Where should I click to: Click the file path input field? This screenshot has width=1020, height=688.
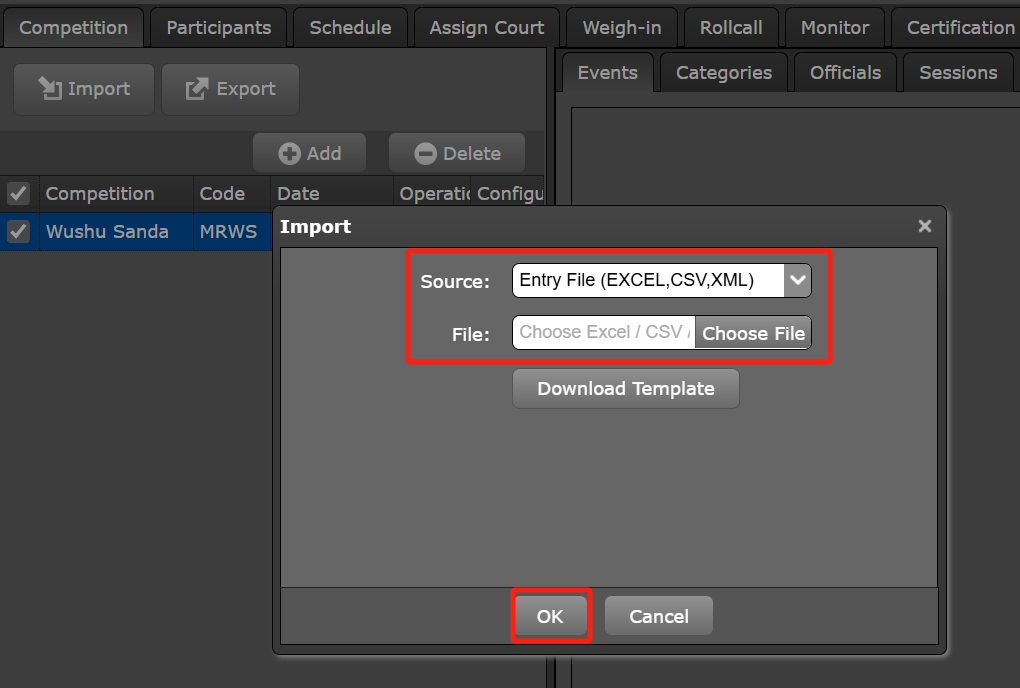[603, 333]
